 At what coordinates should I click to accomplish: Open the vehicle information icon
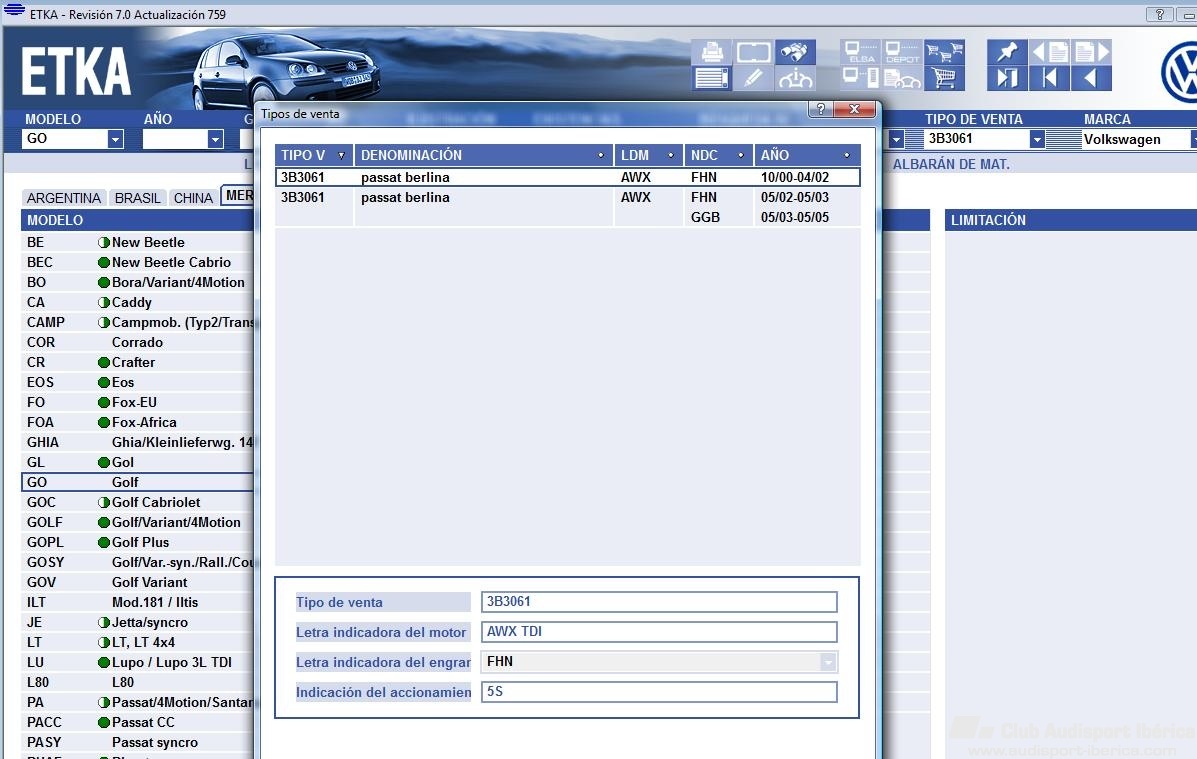click(795, 79)
